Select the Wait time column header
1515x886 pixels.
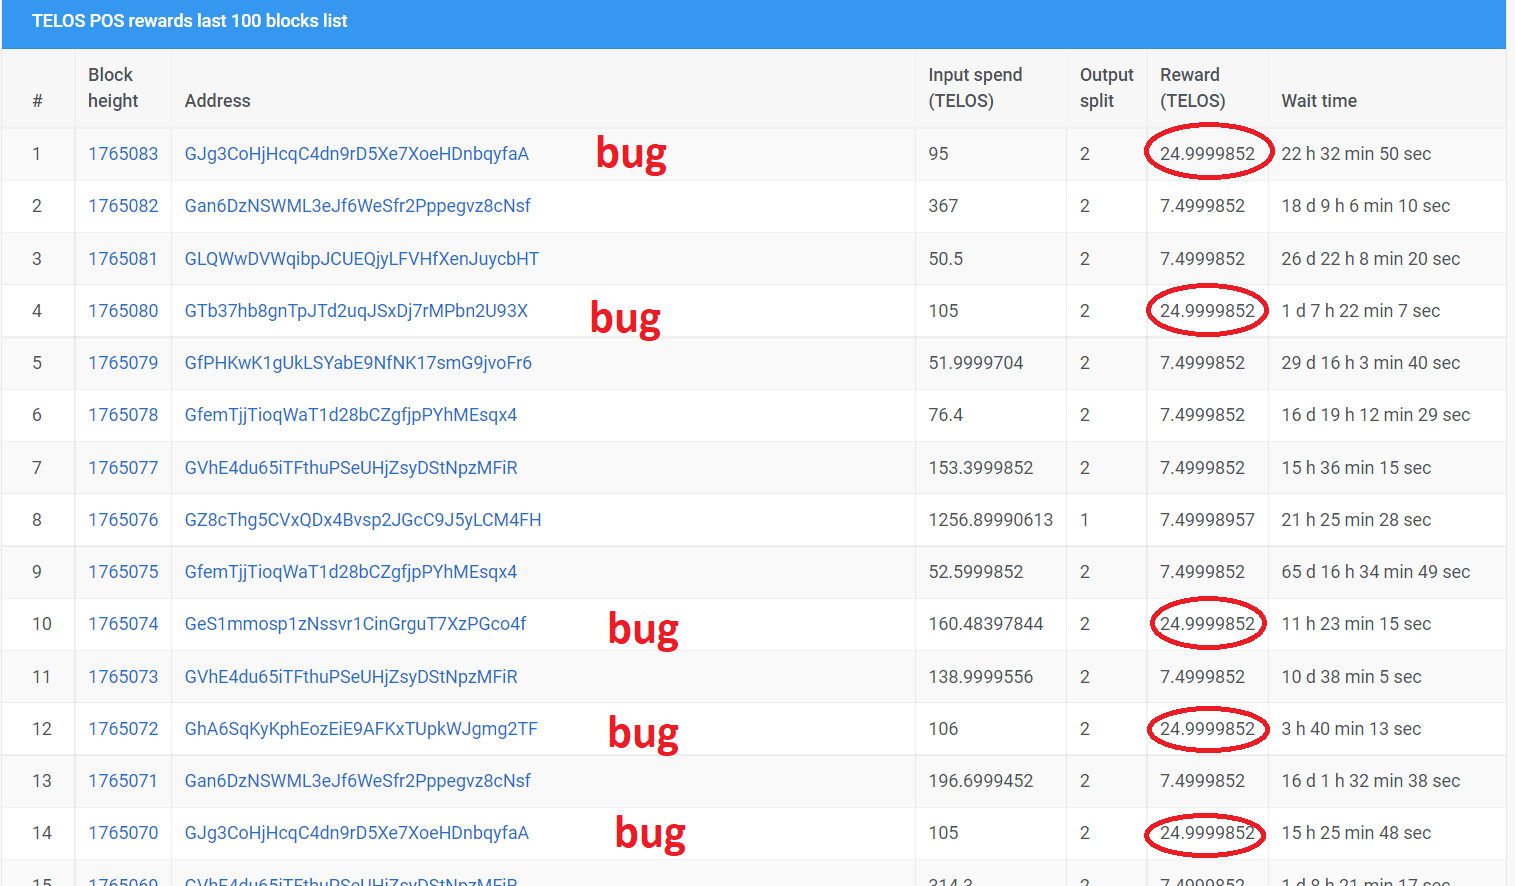pyautogui.click(x=1319, y=101)
